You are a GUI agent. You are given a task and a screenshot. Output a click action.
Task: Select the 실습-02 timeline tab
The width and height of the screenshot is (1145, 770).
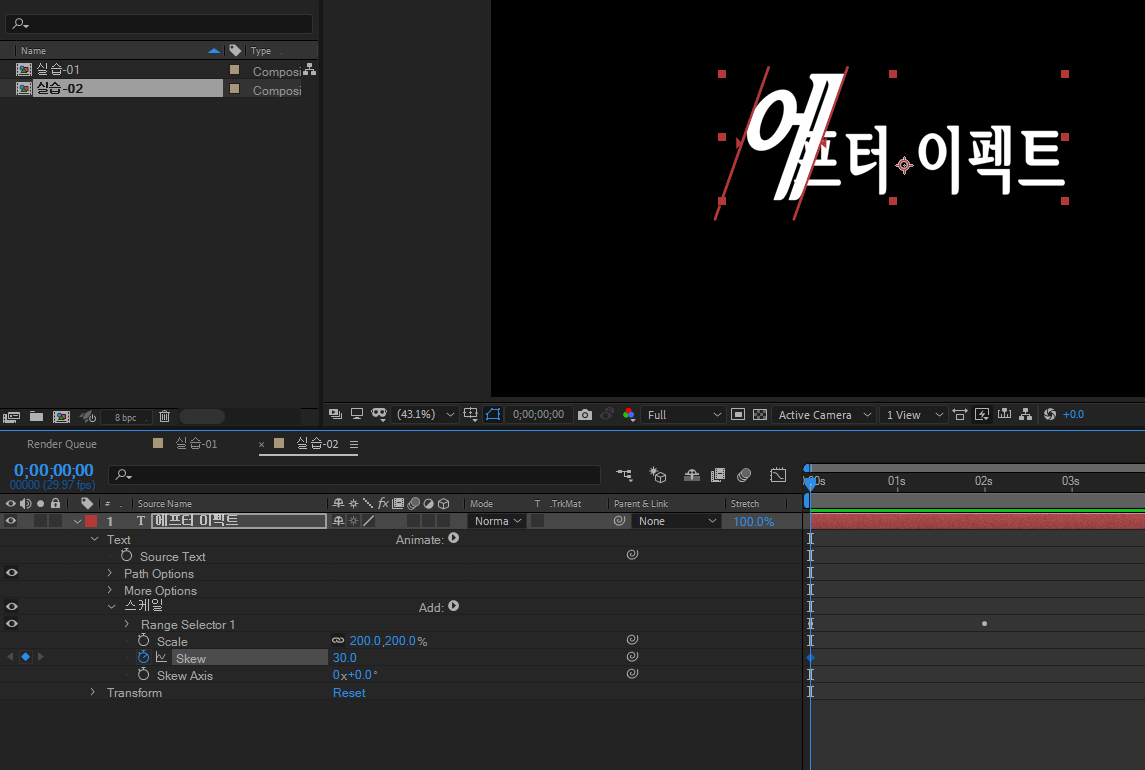tap(317, 443)
